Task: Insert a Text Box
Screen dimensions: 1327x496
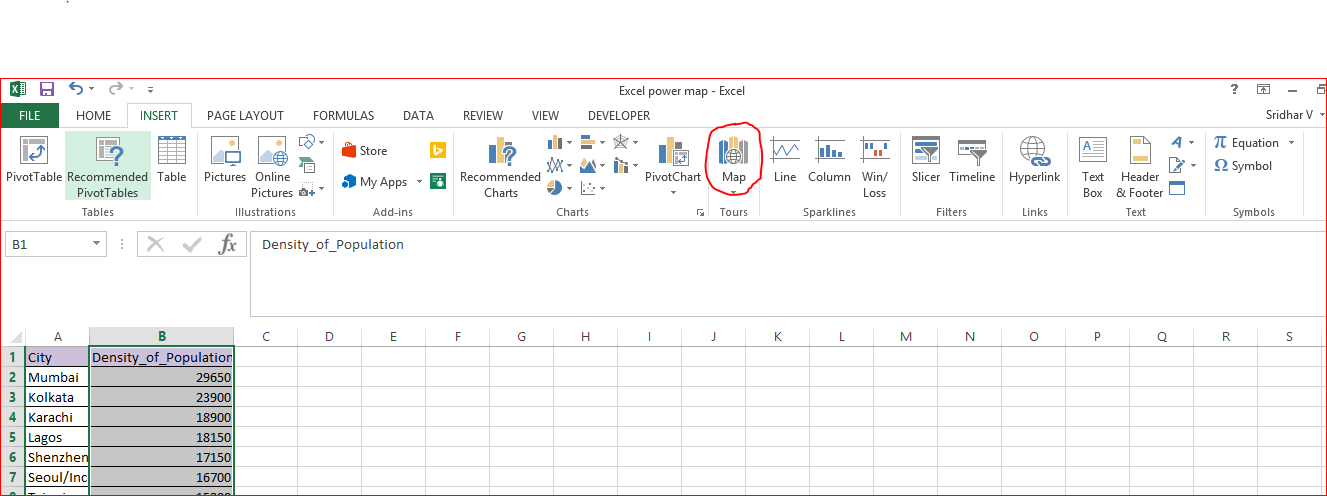Action: [x=1093, y=167]
